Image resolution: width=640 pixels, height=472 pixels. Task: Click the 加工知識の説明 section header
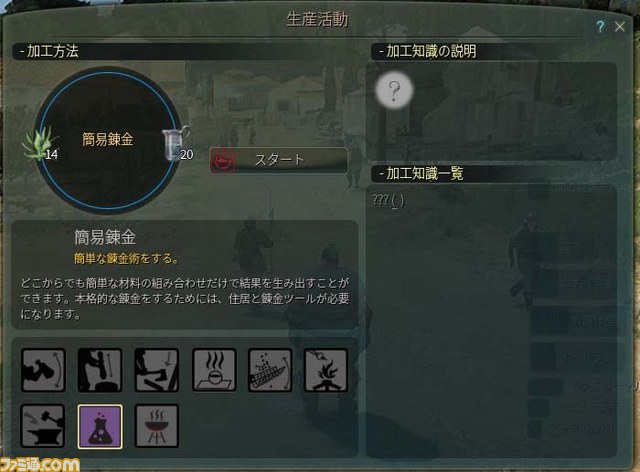tap(427, 51)
